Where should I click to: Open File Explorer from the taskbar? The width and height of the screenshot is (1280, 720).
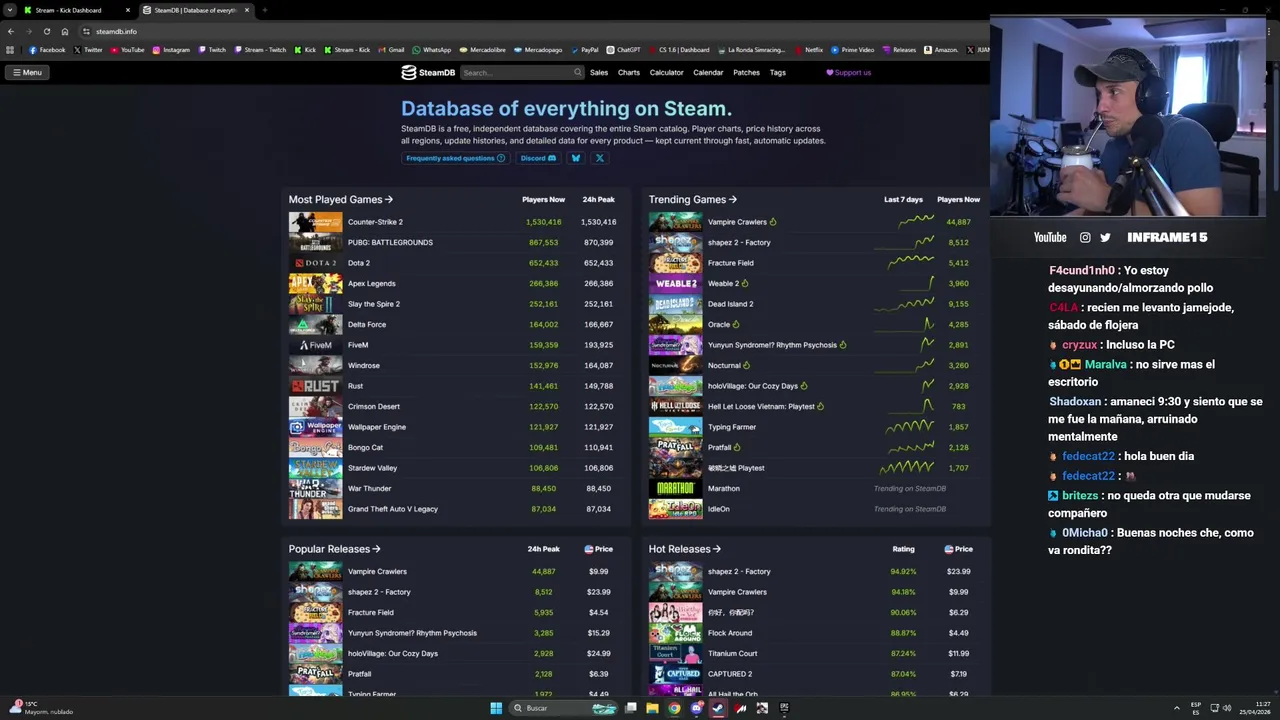click(x=652, y=708)
